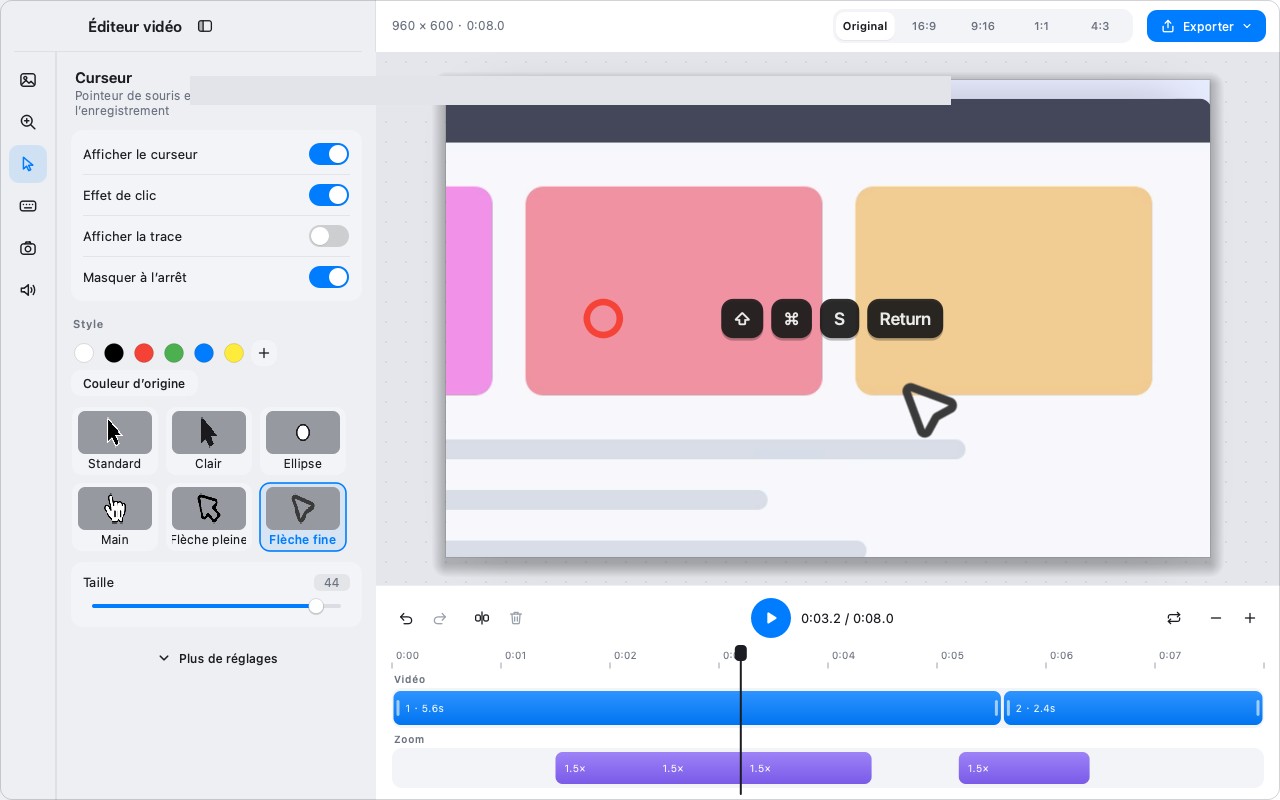Image resolution: width=1280 pixels, height=800 pixels.
Task: Click the split clip icon
Action: (x=482, y=618)
